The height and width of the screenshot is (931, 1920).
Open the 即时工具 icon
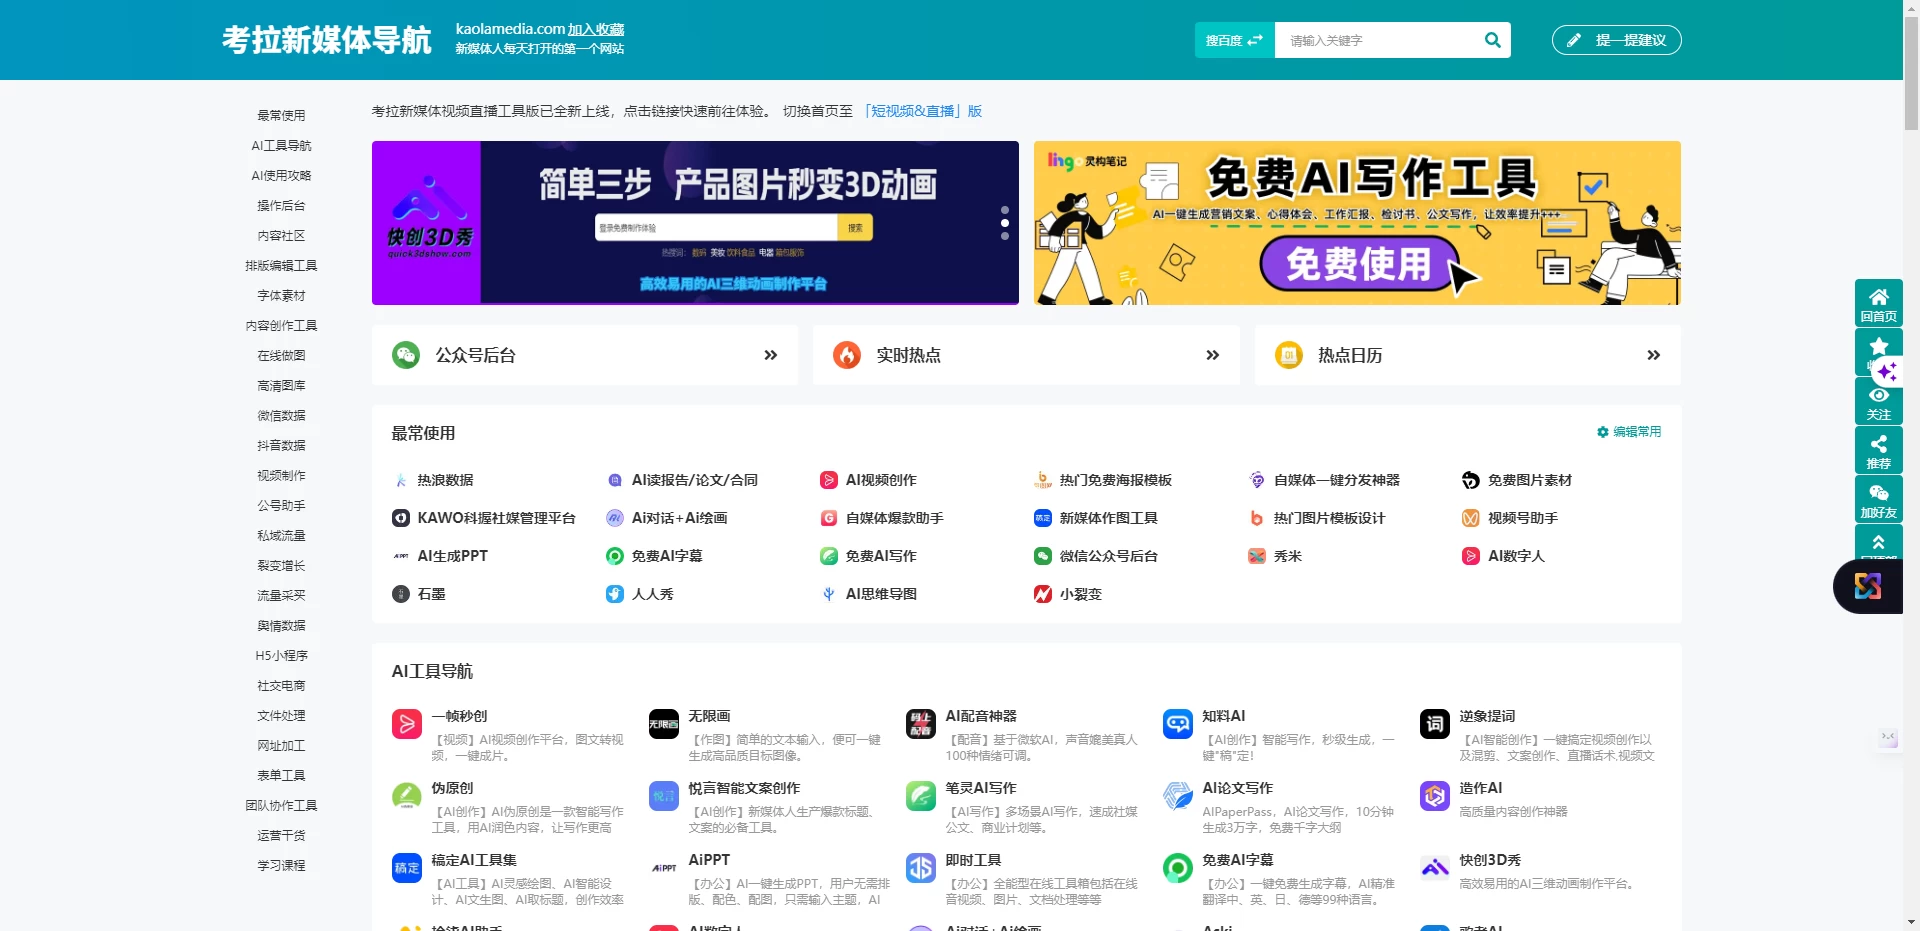point(920,868)
